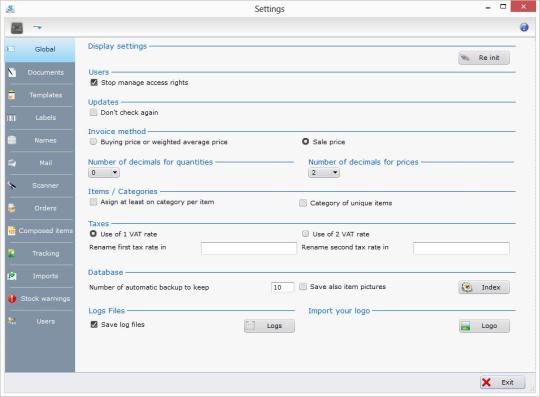Viewport: 540px width, 397px height.
Task: Click the Exit button
Action: point(502,382)
